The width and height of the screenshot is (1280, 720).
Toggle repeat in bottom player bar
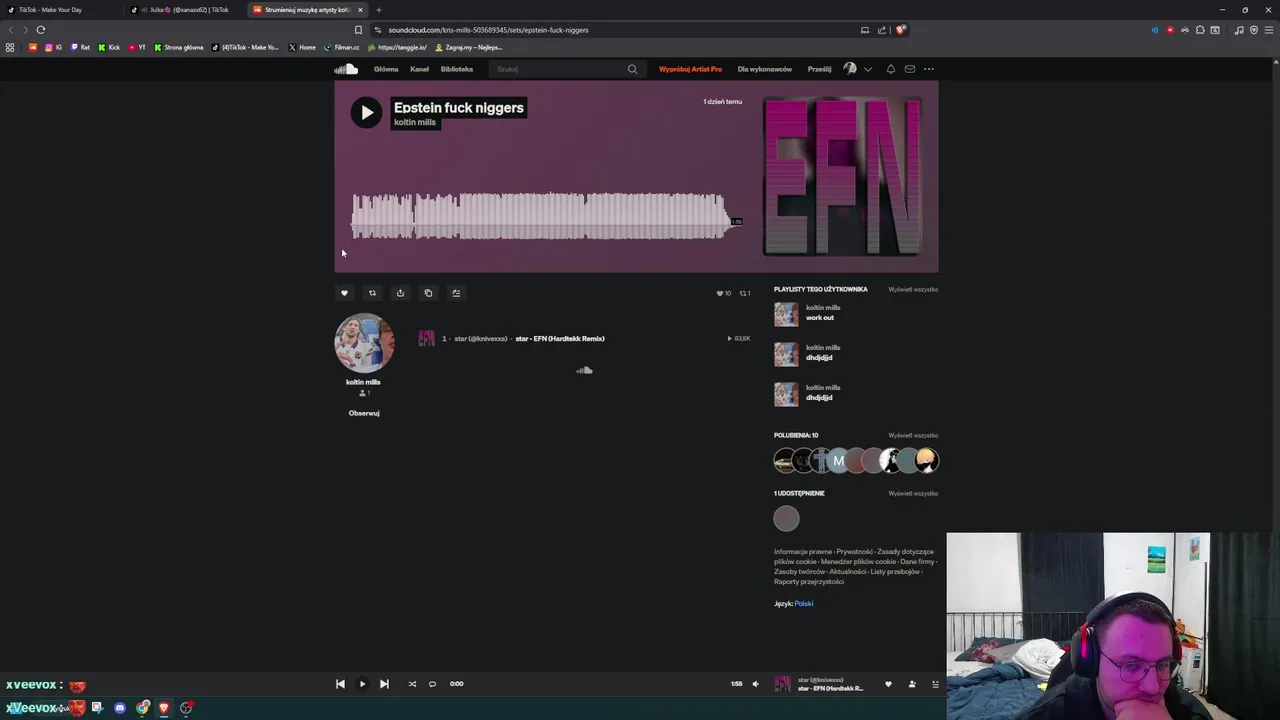[432, 684]
